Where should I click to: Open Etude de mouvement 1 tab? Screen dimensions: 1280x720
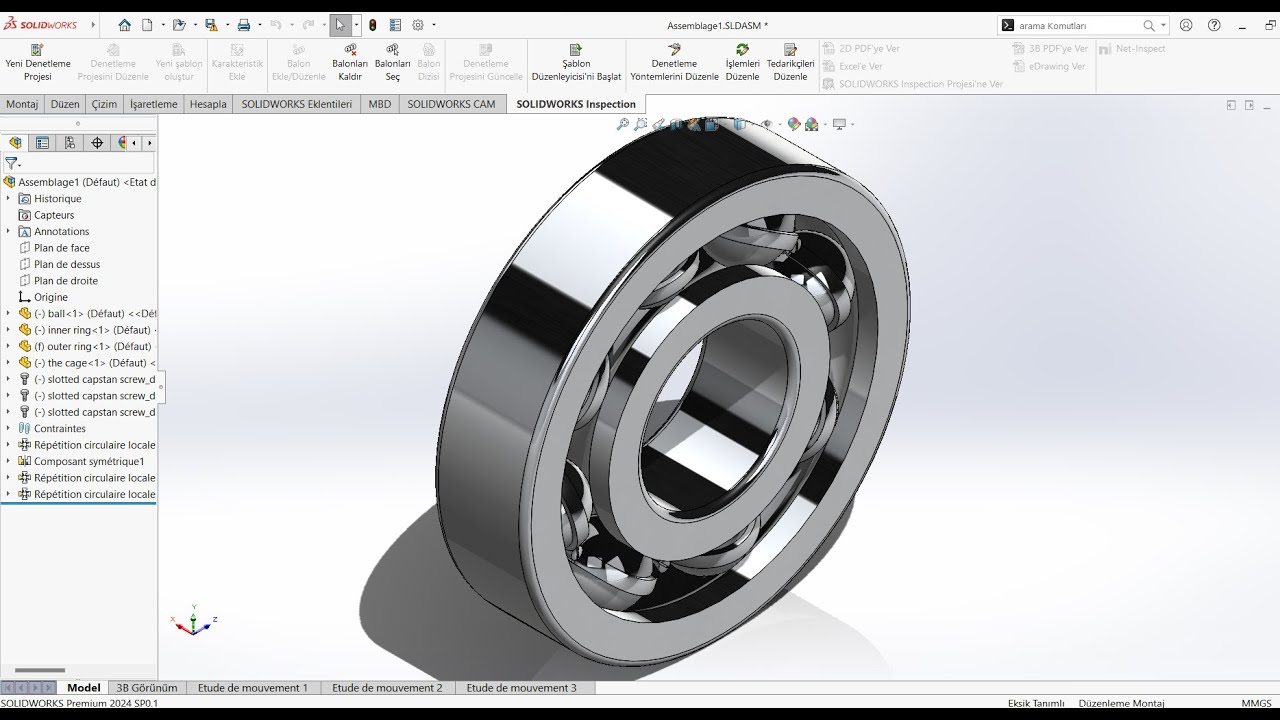click(x=253, y=688)
